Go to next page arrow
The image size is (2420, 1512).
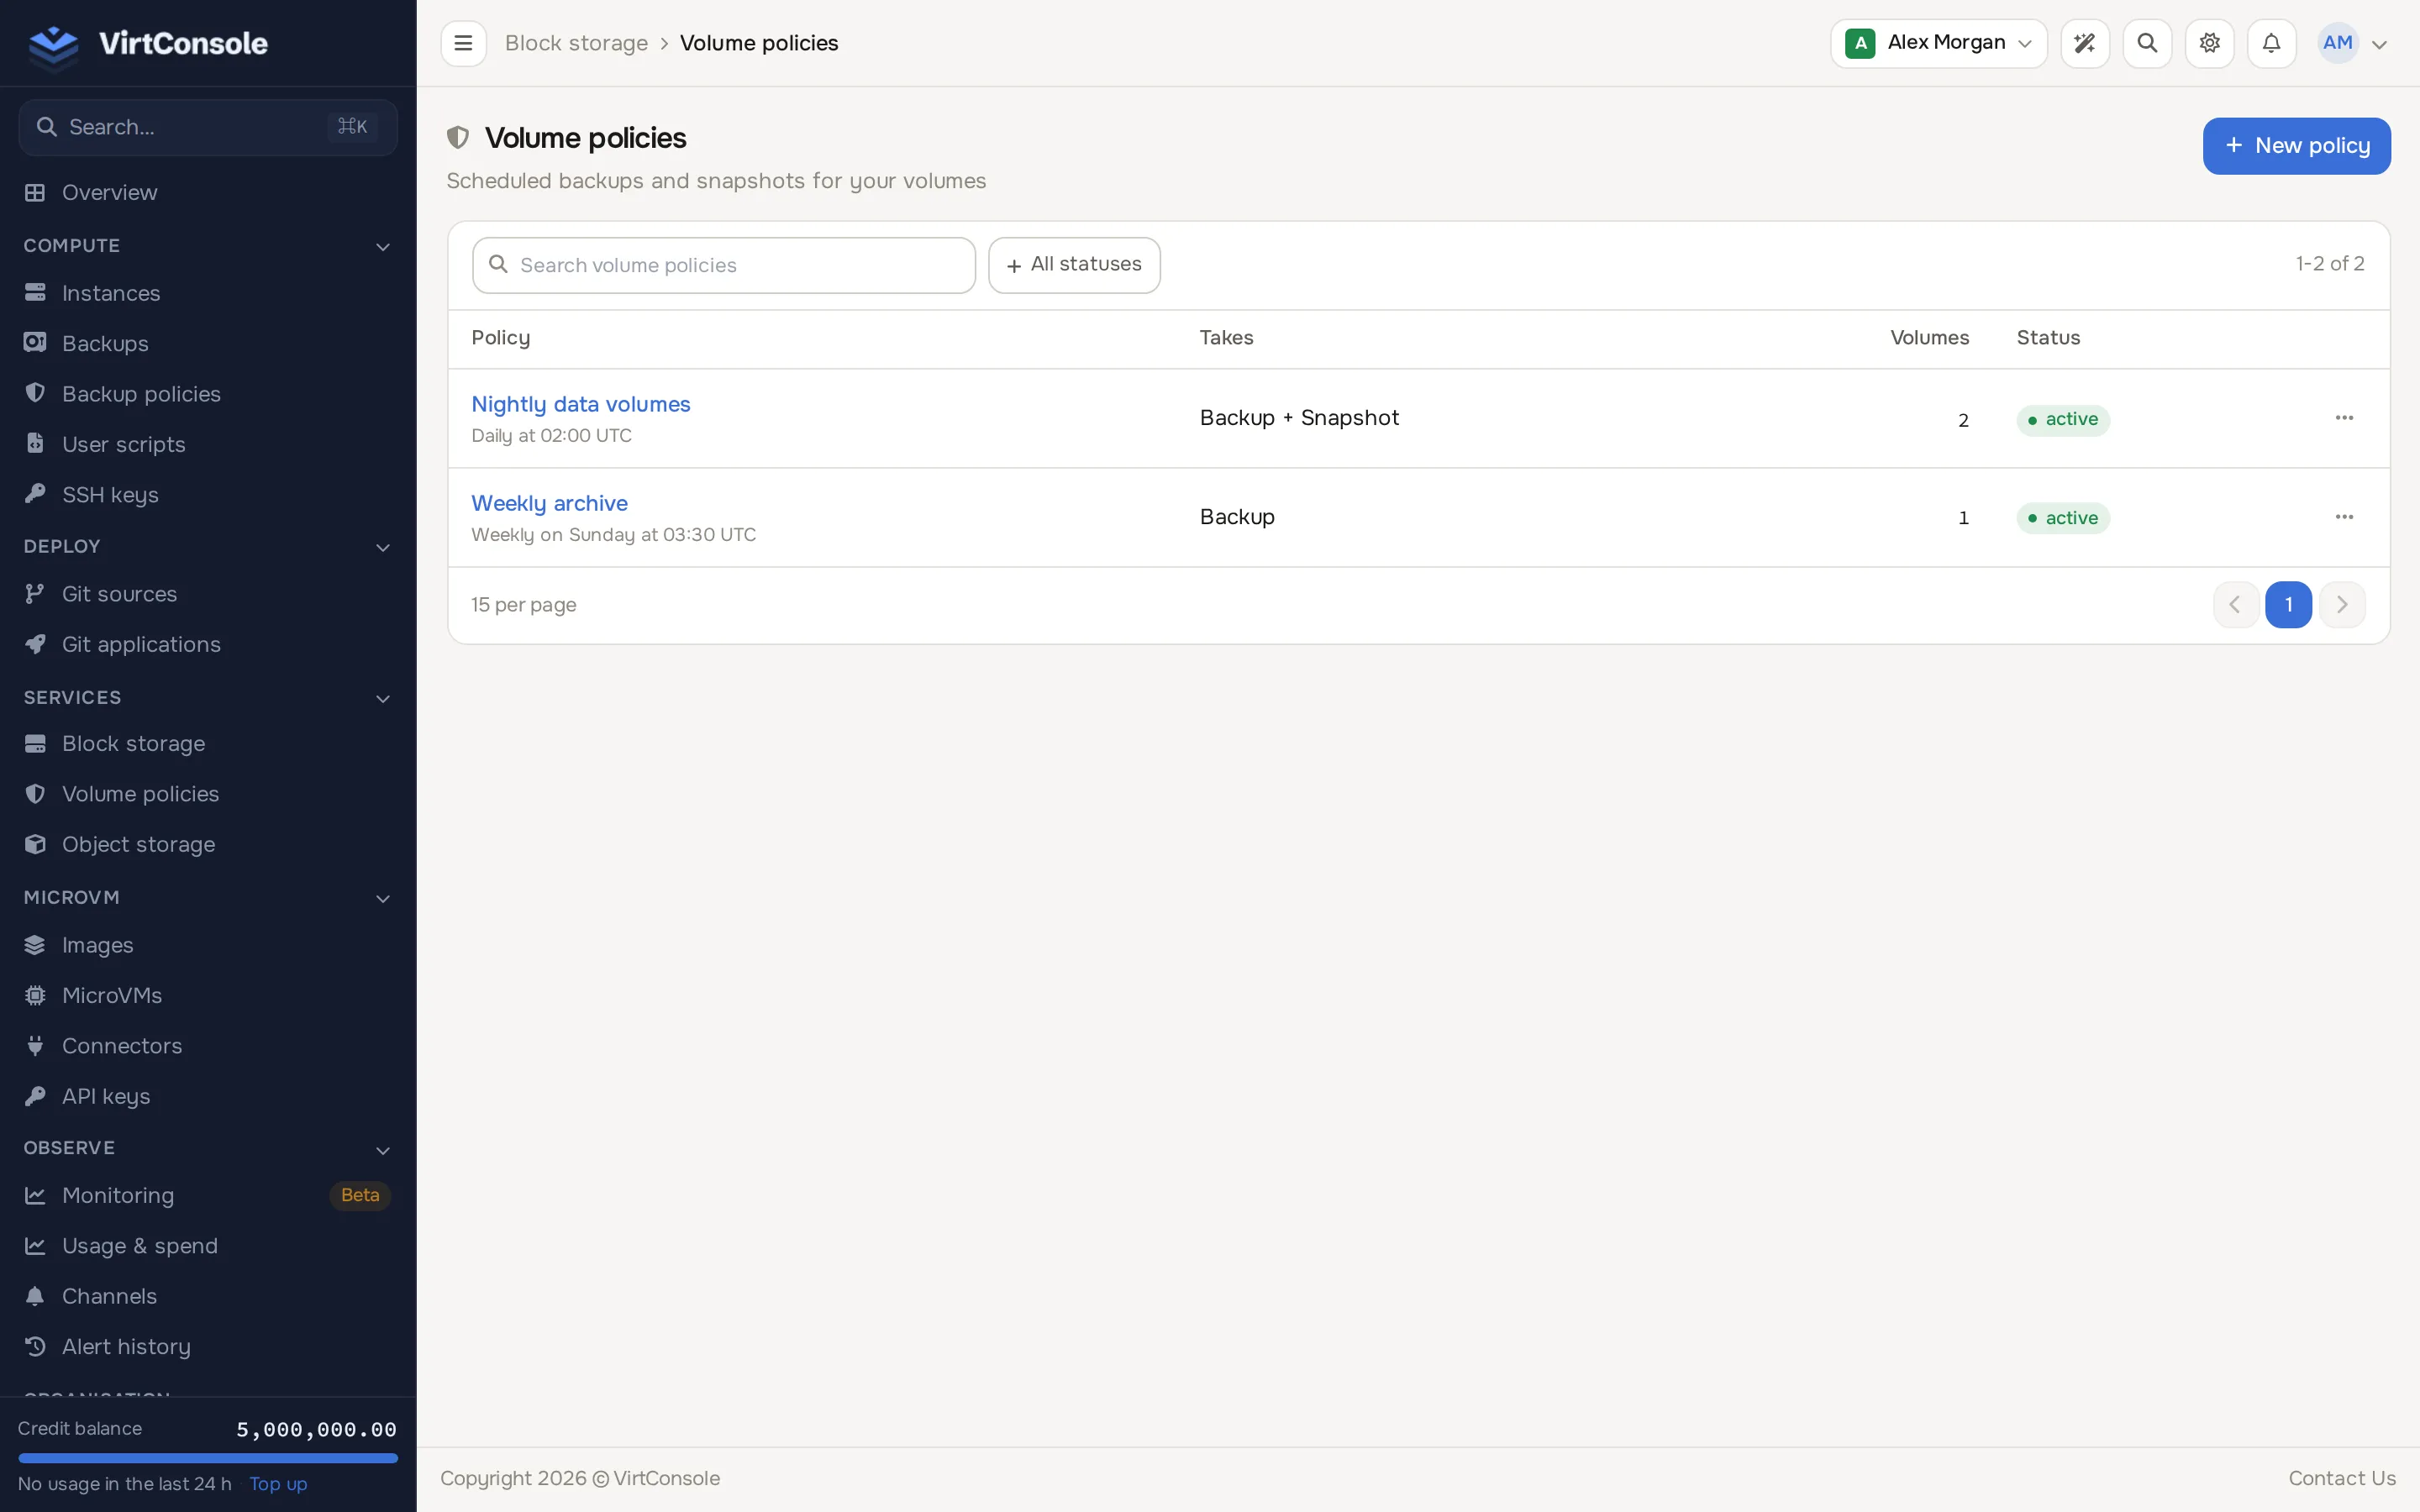click(2342, 604)
